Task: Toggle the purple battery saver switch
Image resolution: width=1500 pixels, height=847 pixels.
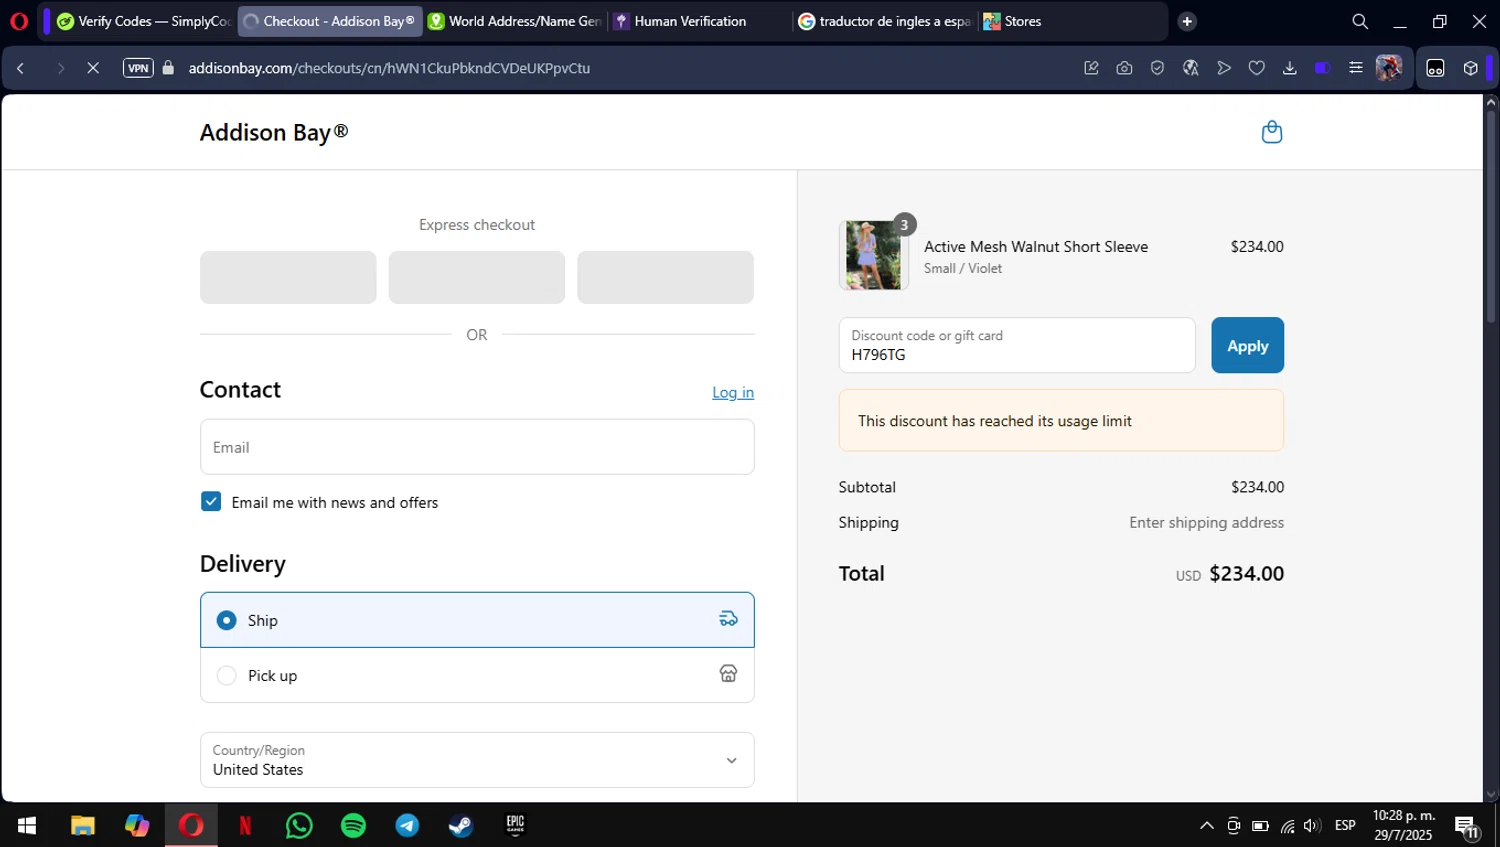Action: pos(1322,68)
